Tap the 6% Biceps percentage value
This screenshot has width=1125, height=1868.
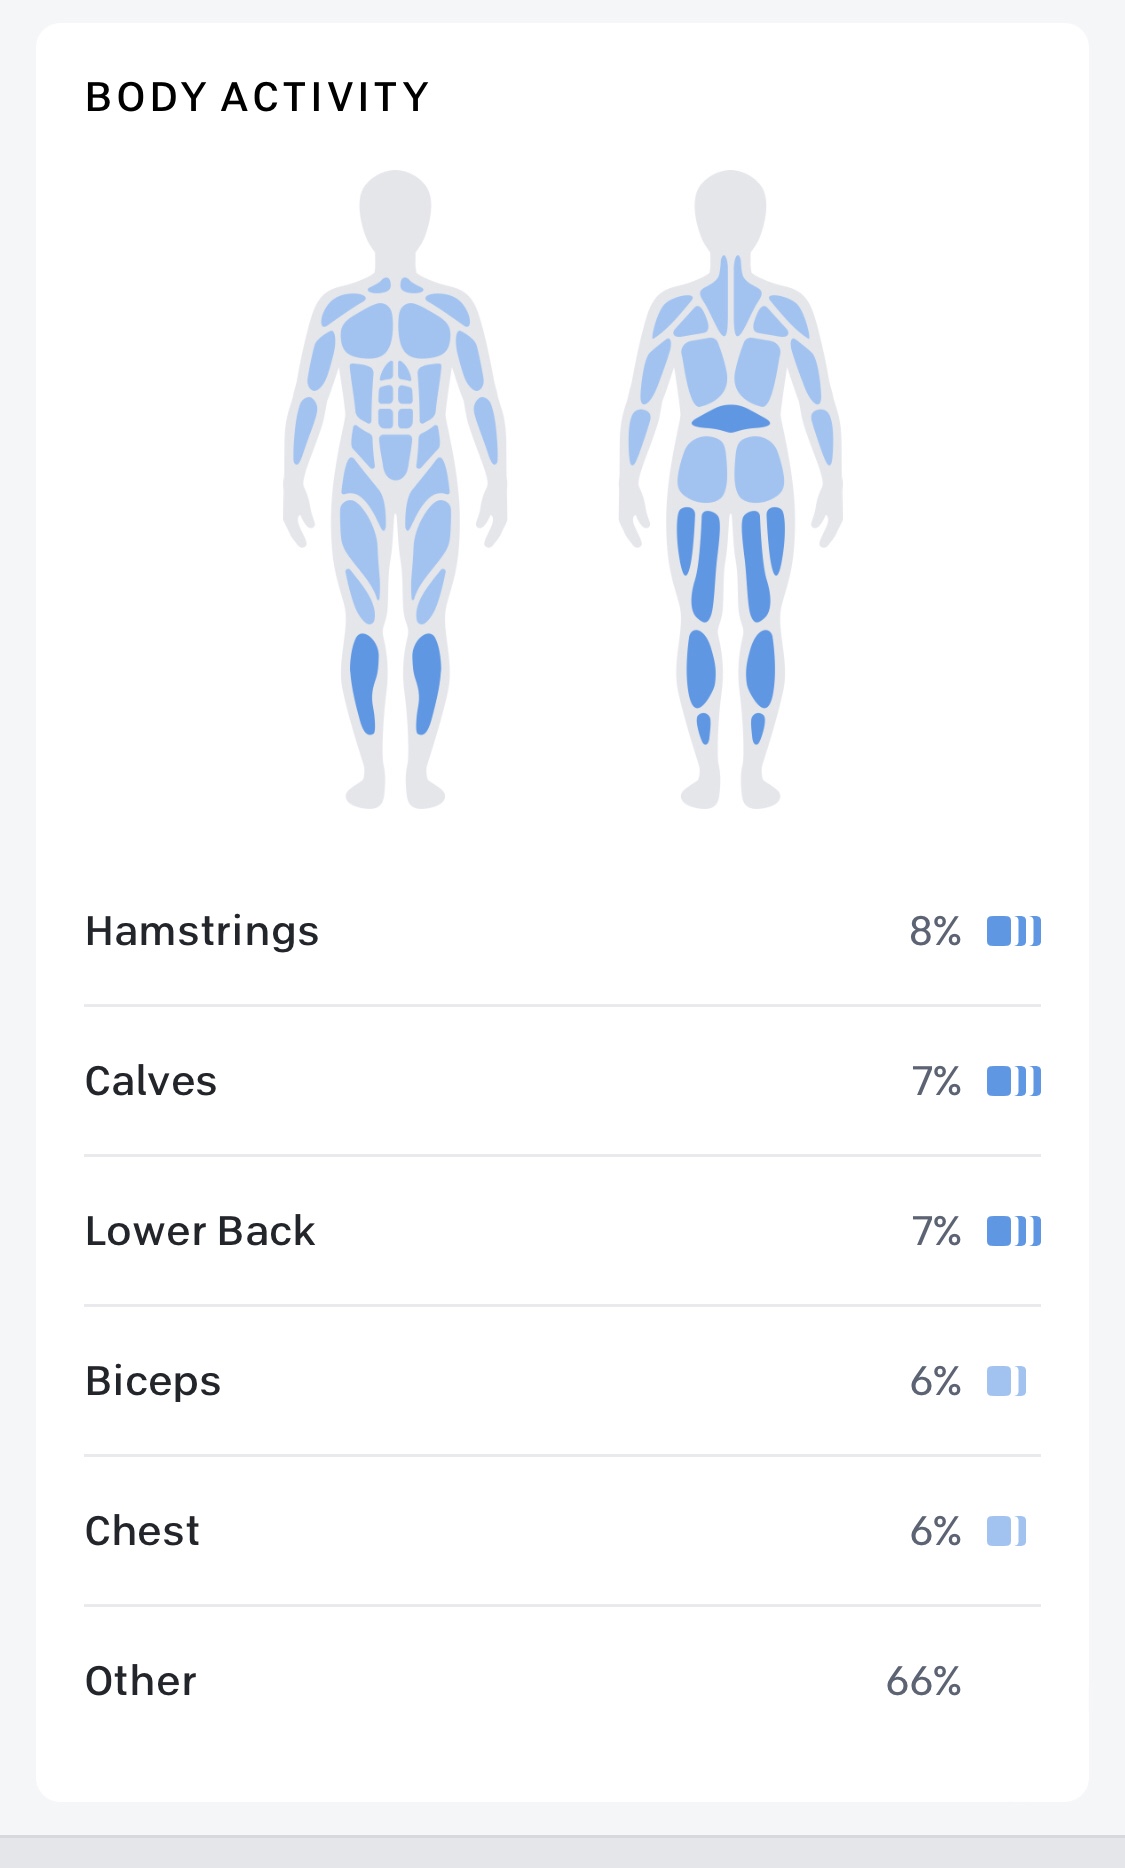coord(935,1381)
